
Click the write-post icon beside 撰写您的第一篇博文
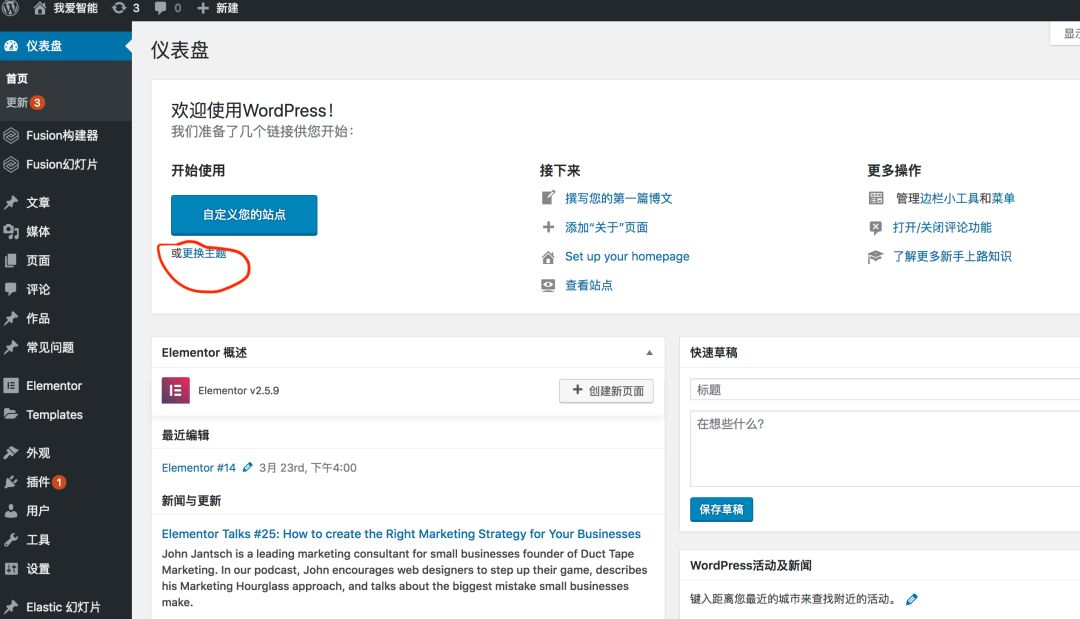pyautogui.click(x=548, y=198)
